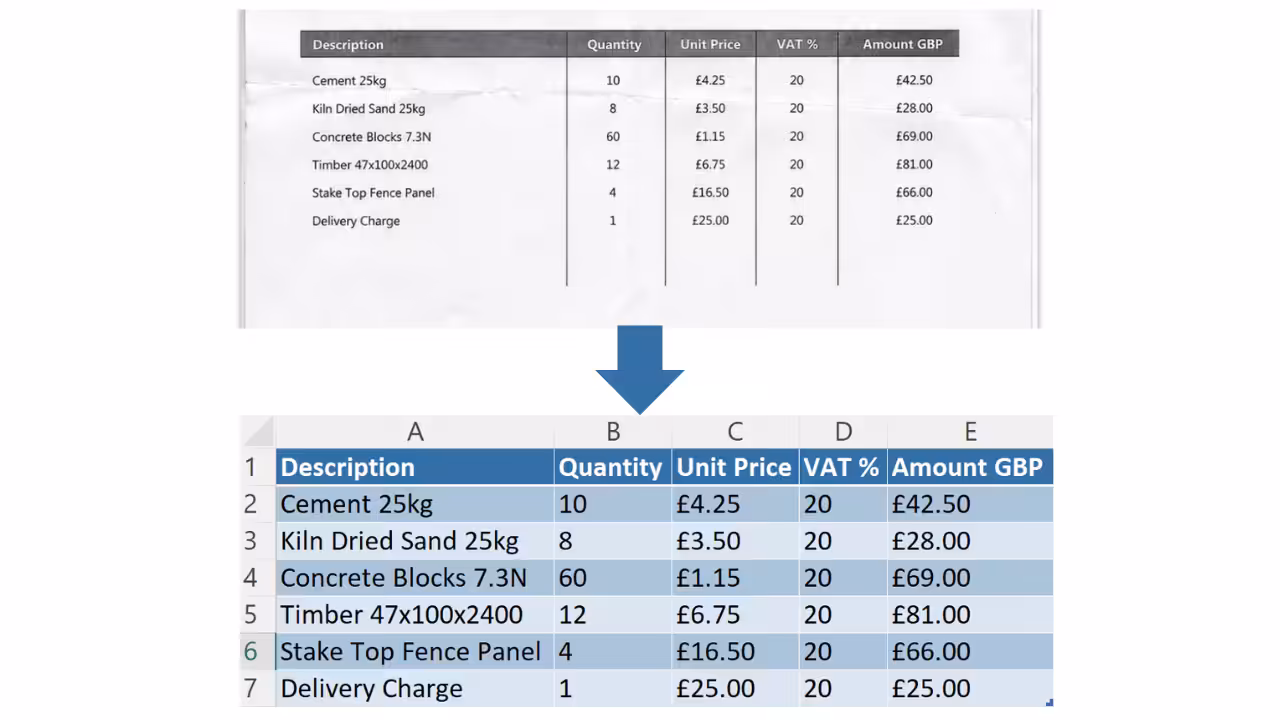Click the Quantity header cell in spreadsheet
The width and height of the screenshot is (1280, 720).
pos(613,467)
